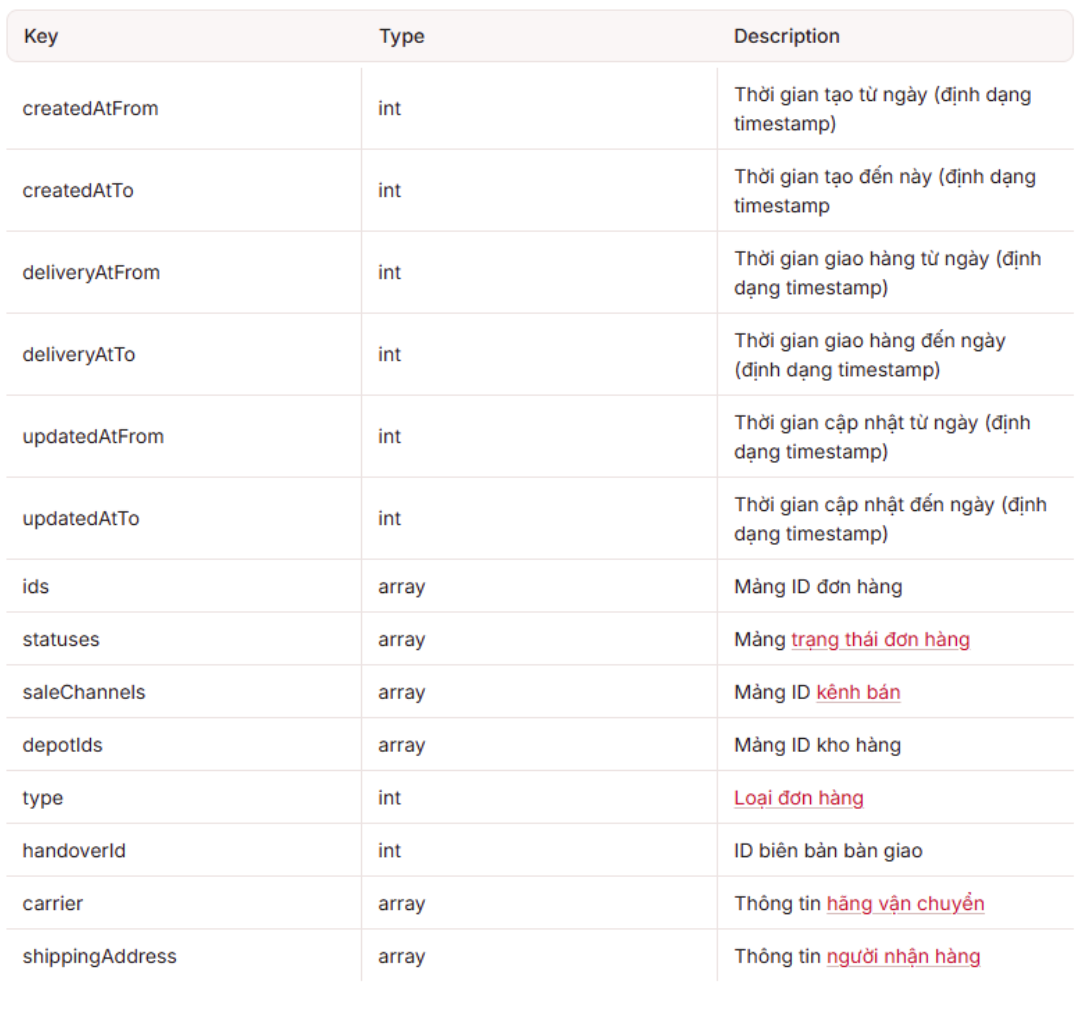Select the depotIds key cell
Image resolution: width=1084 pixels, height=1012 pixels.
point(62,746)
